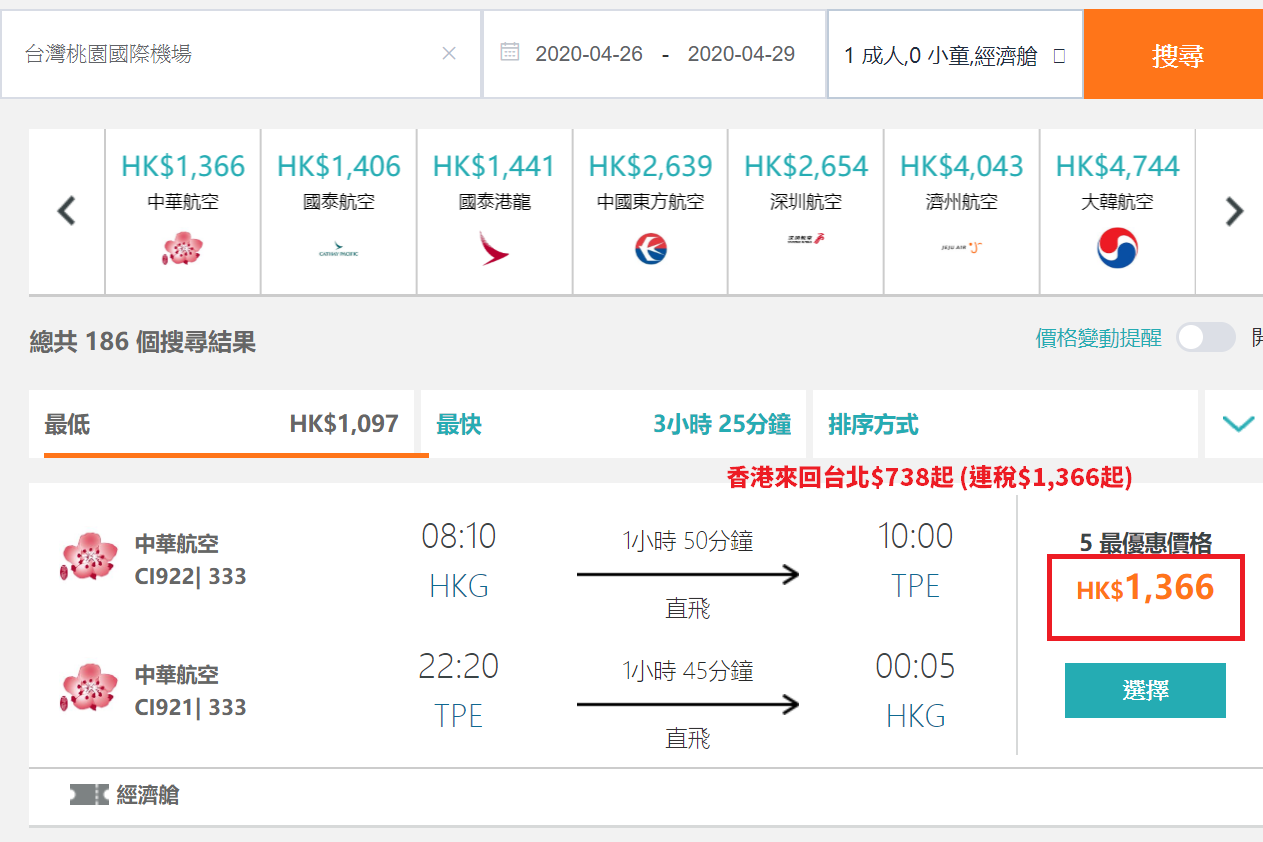This screenshot has width=1263, height=842.
Task: Click the HK$1,366 carousel price
Action: [x=183, y=166]
